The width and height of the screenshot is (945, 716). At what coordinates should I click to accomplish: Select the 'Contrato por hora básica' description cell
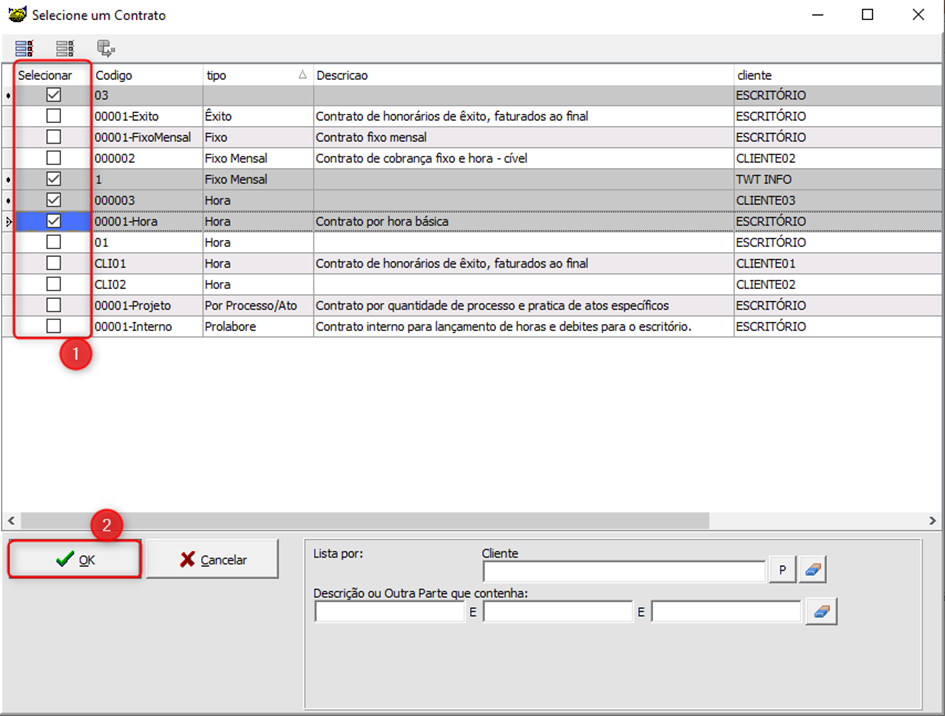tap(523, 221)
